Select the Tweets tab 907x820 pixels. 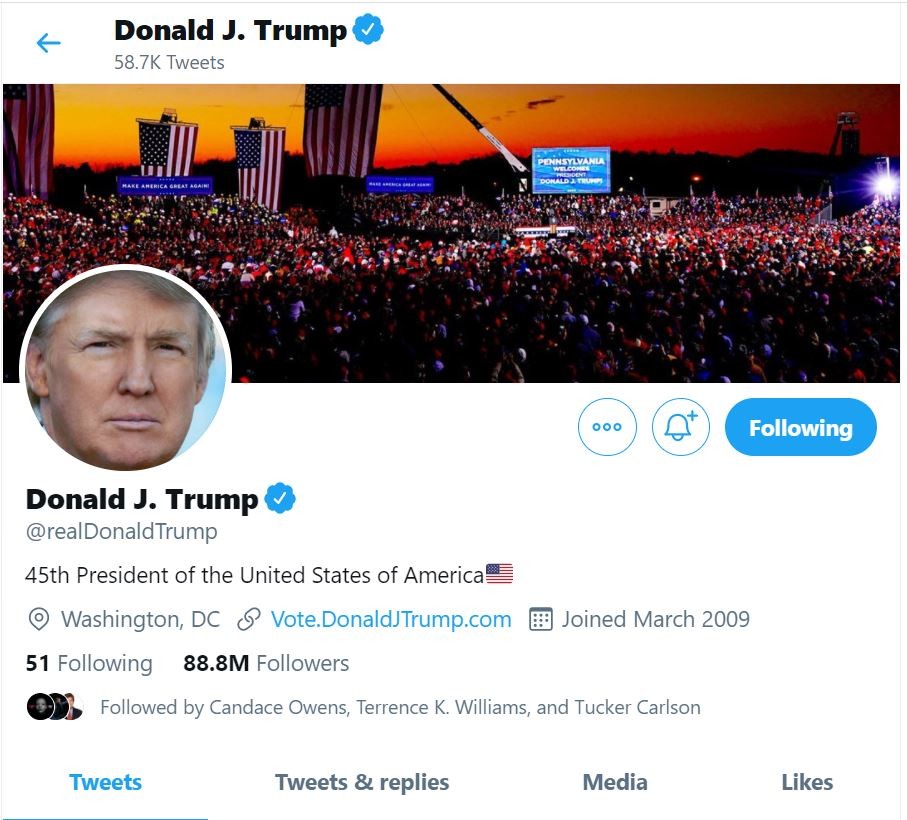(x=105, y=782)
